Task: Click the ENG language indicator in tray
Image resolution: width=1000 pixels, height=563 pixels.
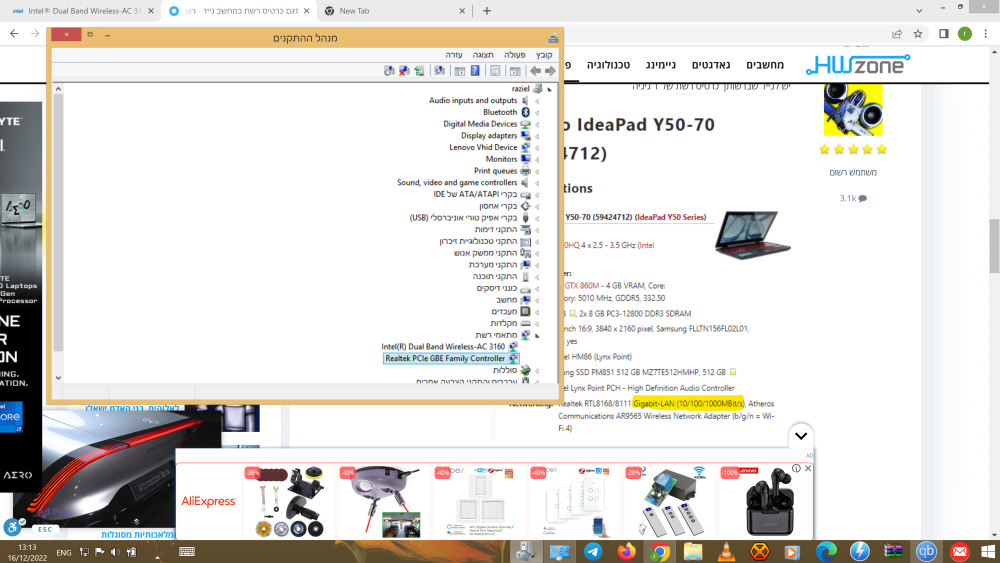Action: (64, 553)
